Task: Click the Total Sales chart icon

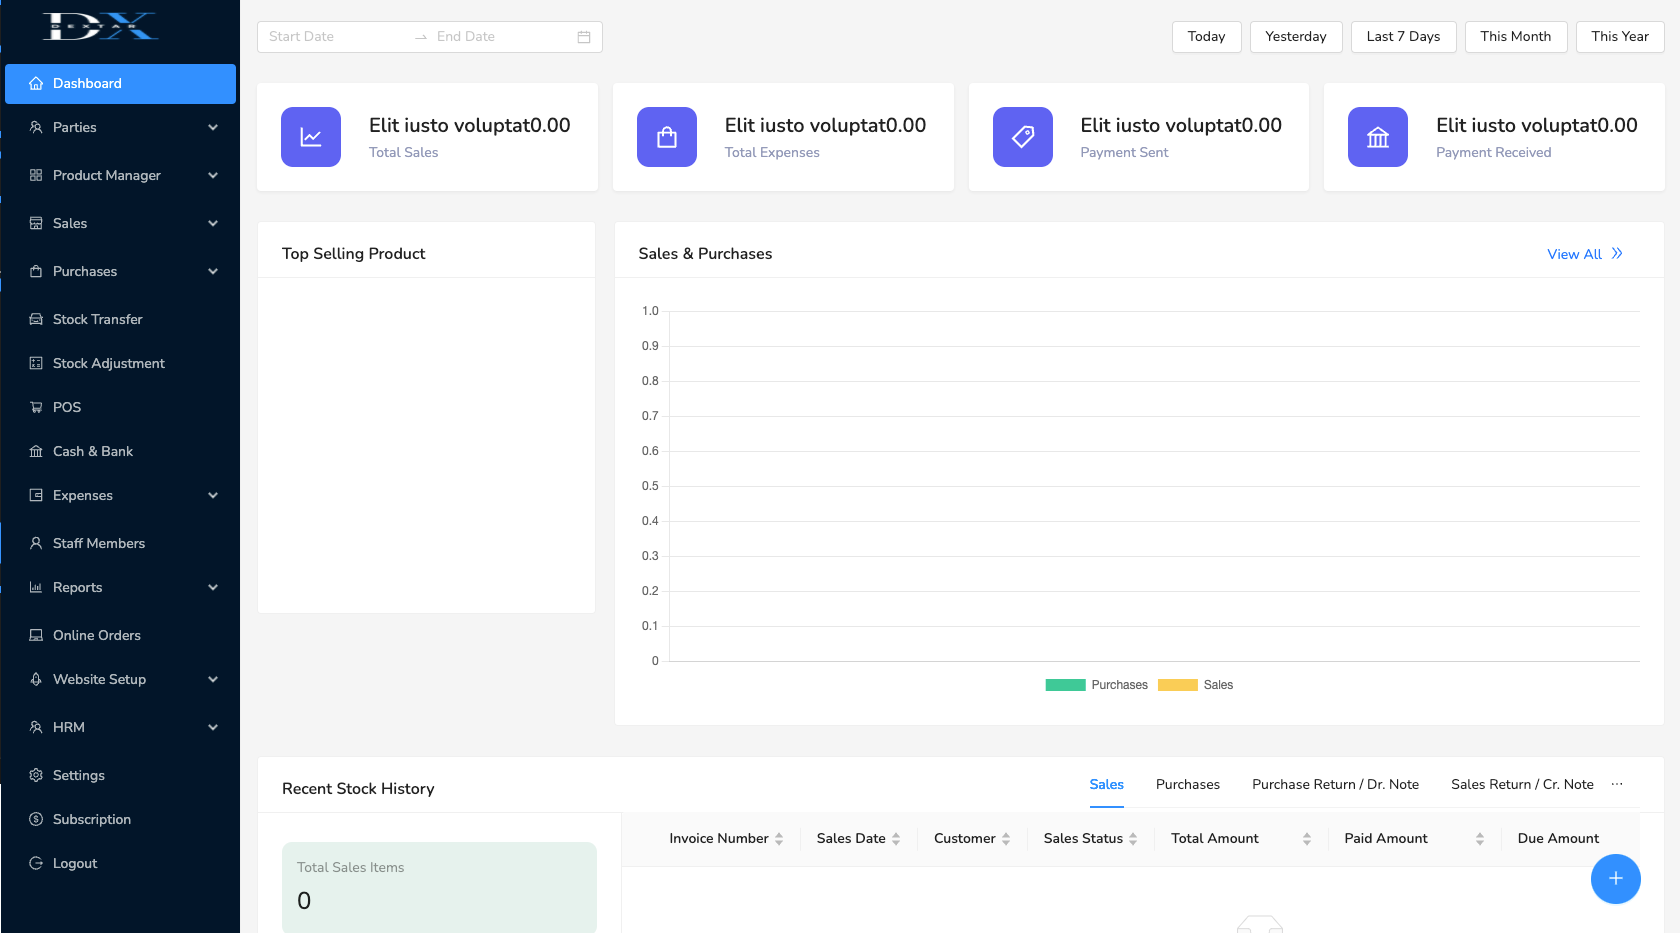Action: click(x=311, y=137)
